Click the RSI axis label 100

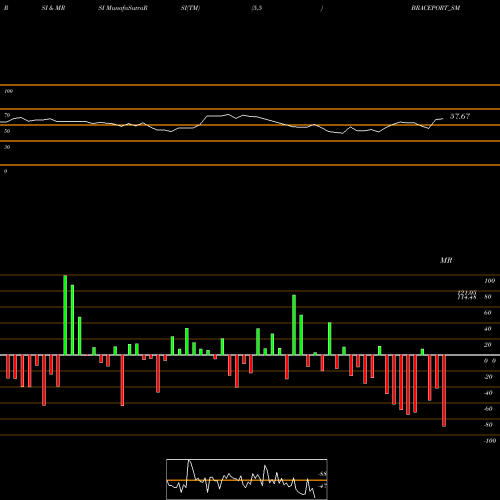pyautogui.click(x=8, y=91)
